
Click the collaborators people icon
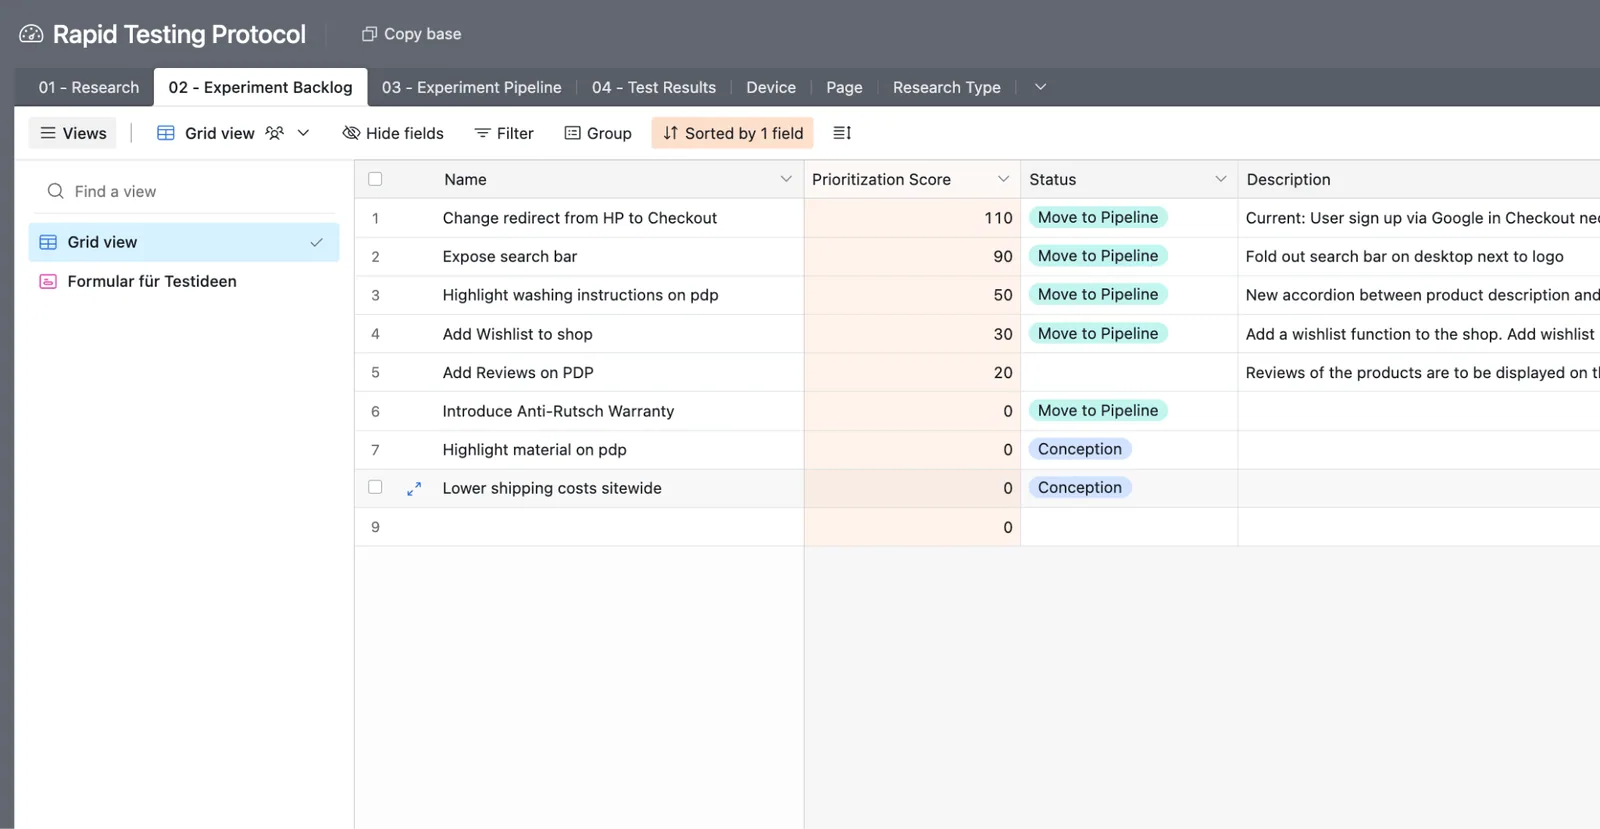[x=274, y=133]
